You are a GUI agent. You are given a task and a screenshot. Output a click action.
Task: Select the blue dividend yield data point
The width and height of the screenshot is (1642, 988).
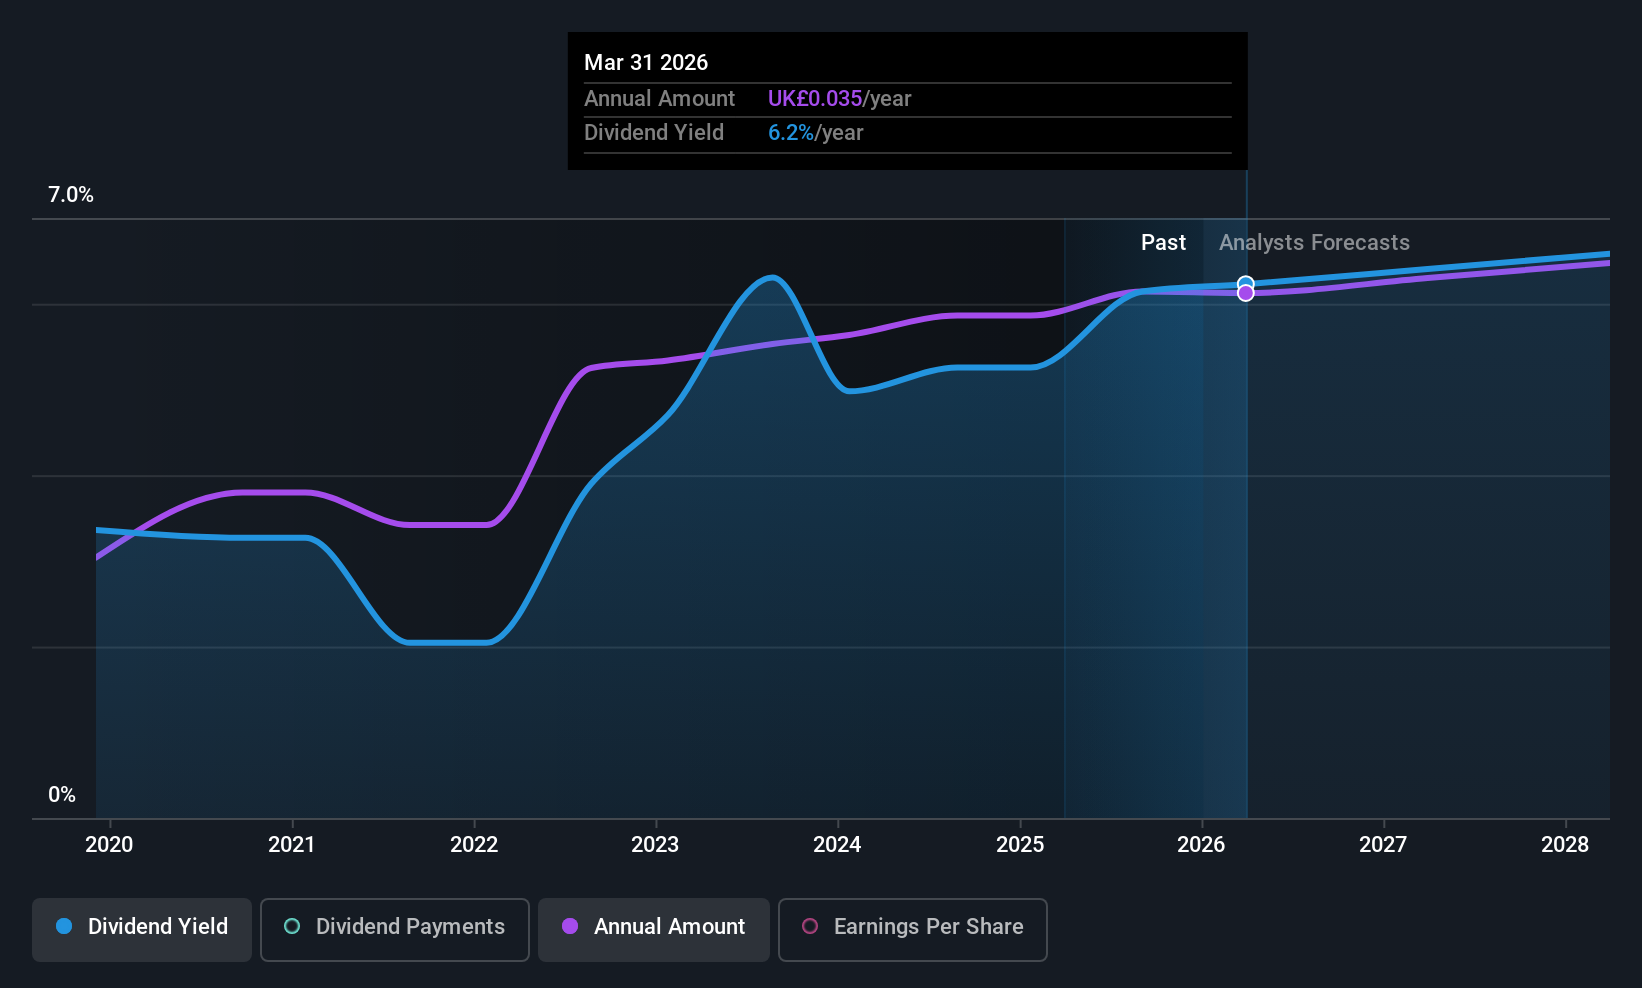(x=1245, y=282)
